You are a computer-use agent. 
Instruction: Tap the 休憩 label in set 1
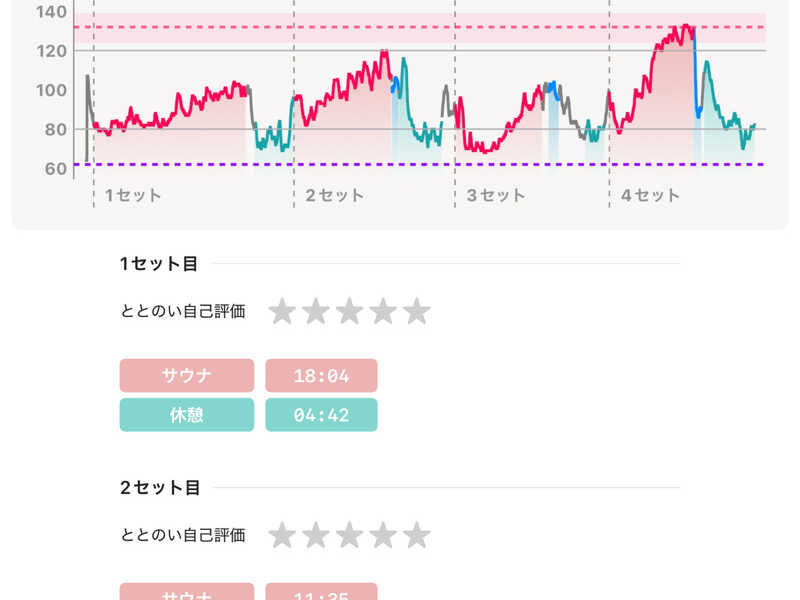(187, 415)
